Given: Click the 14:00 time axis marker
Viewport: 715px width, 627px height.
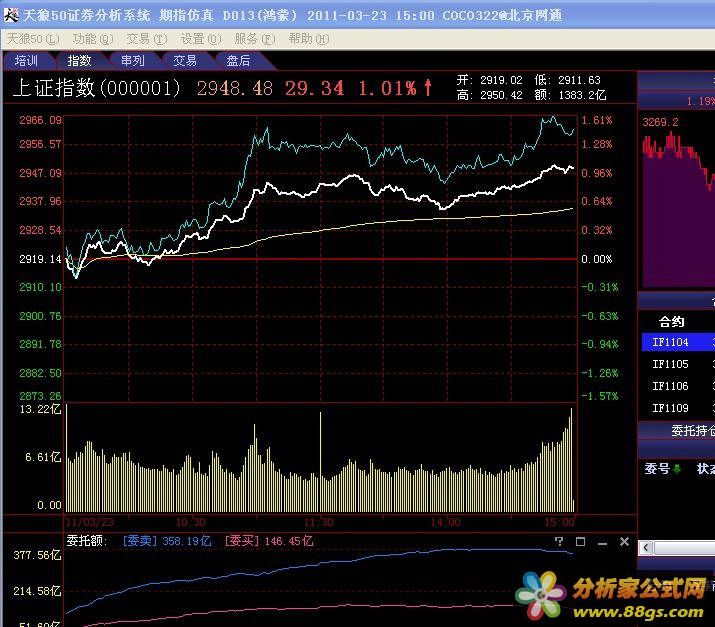Looking at the screenshot, I should pos(446,522).
